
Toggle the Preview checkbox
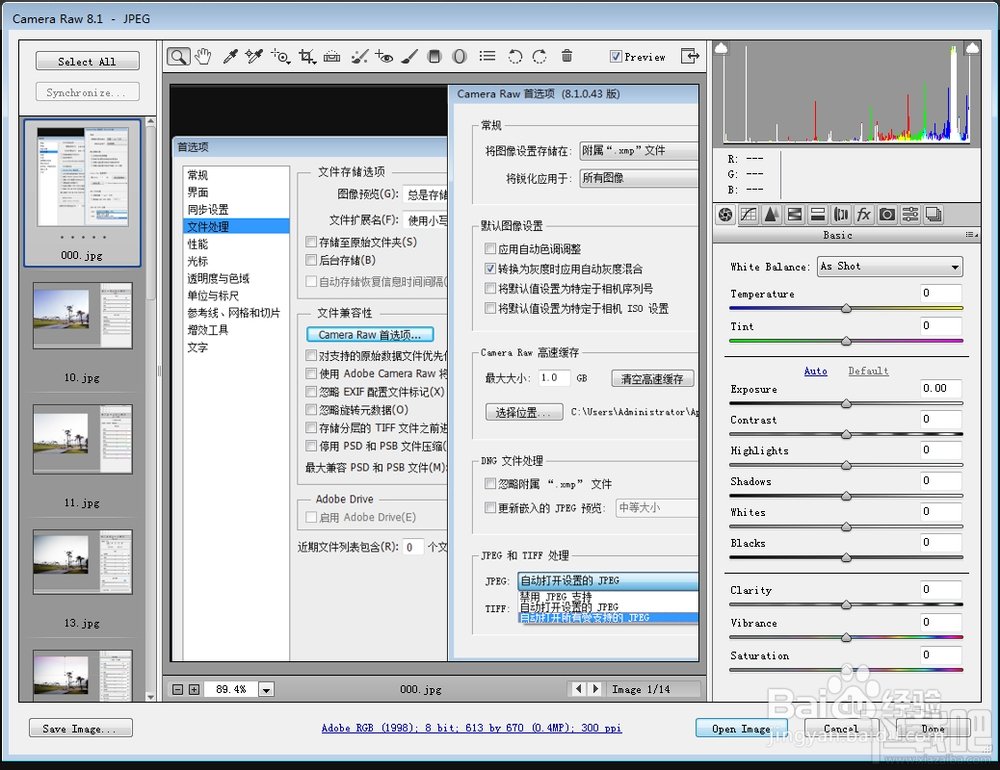tap(614, 56)
